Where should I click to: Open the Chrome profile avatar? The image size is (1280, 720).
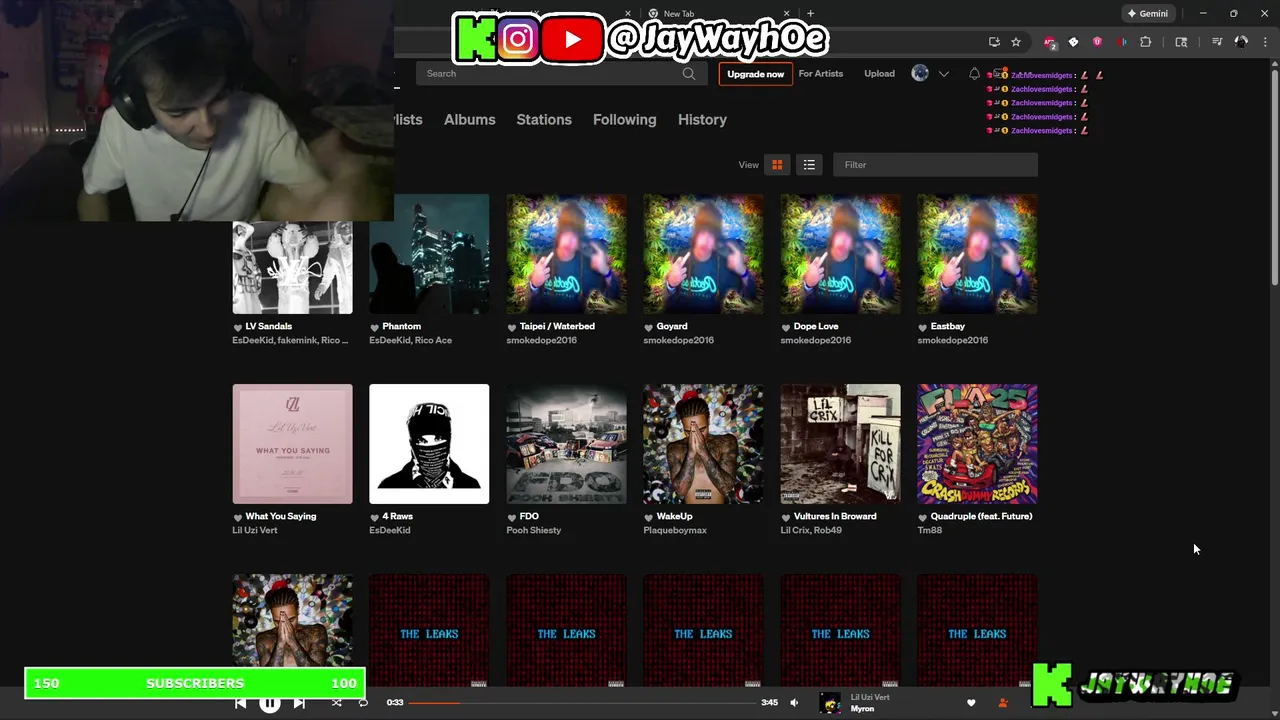click(1241, 42)
